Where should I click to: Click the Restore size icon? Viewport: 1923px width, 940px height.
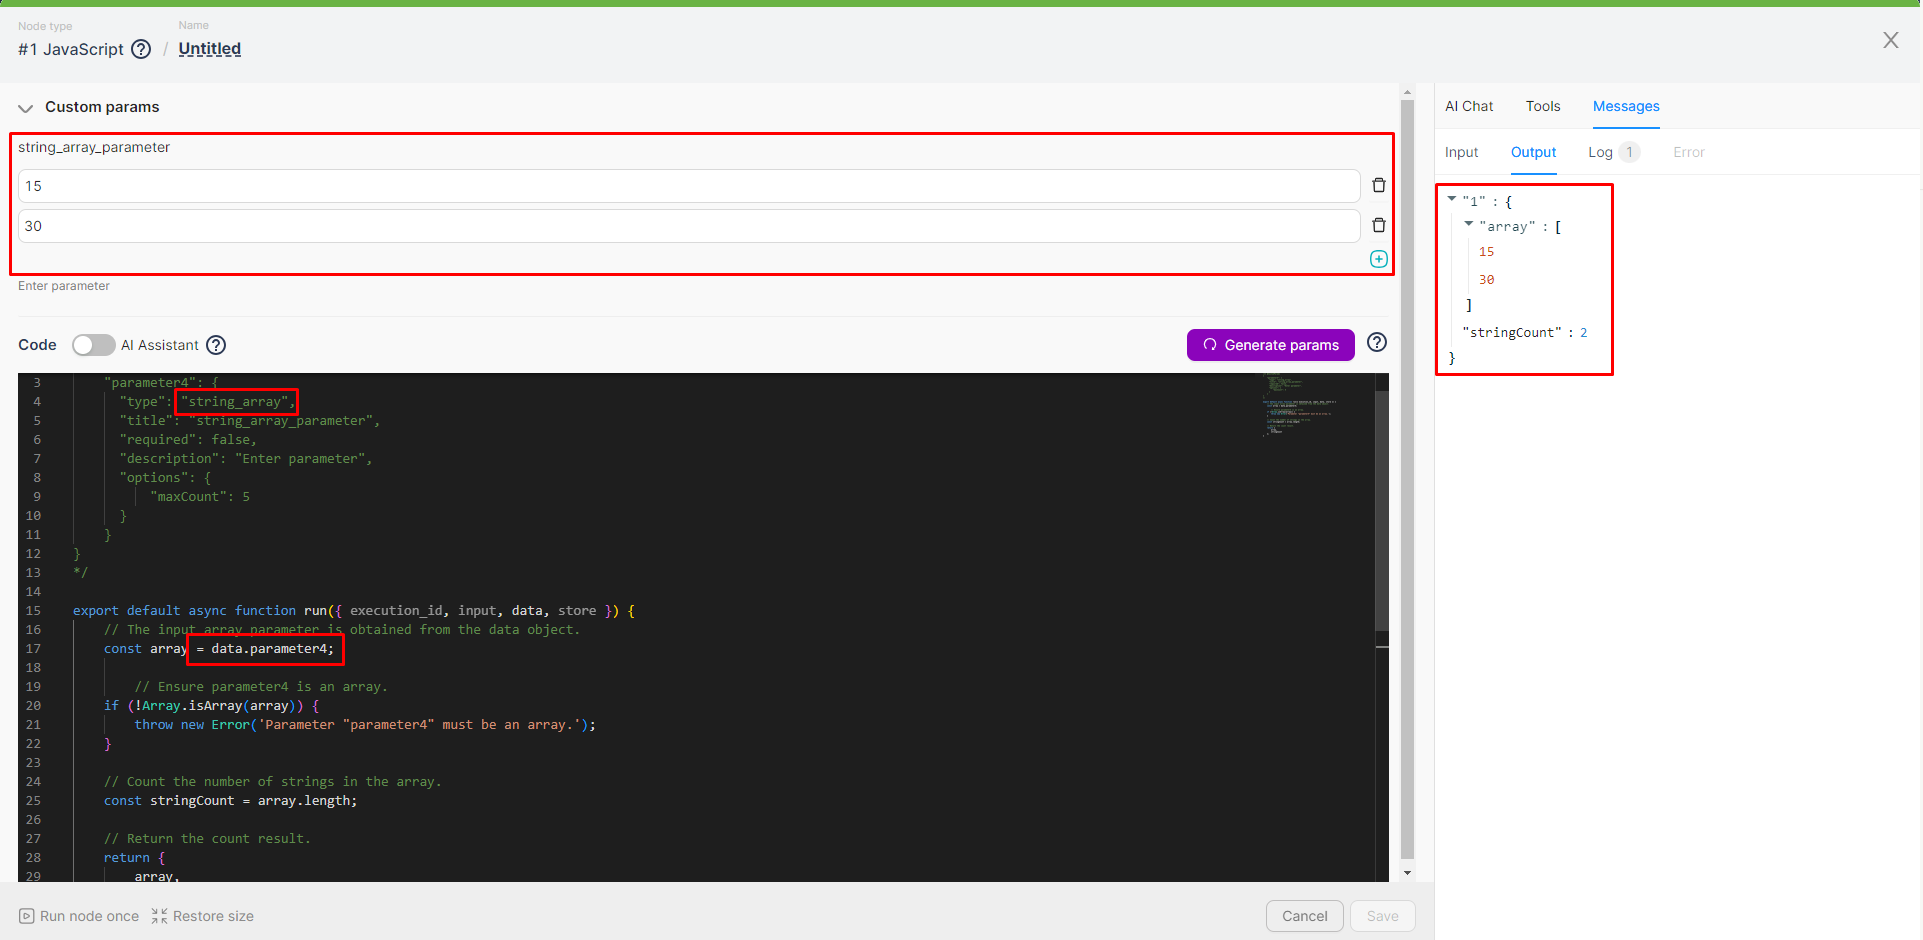click(x=158, y=915)
